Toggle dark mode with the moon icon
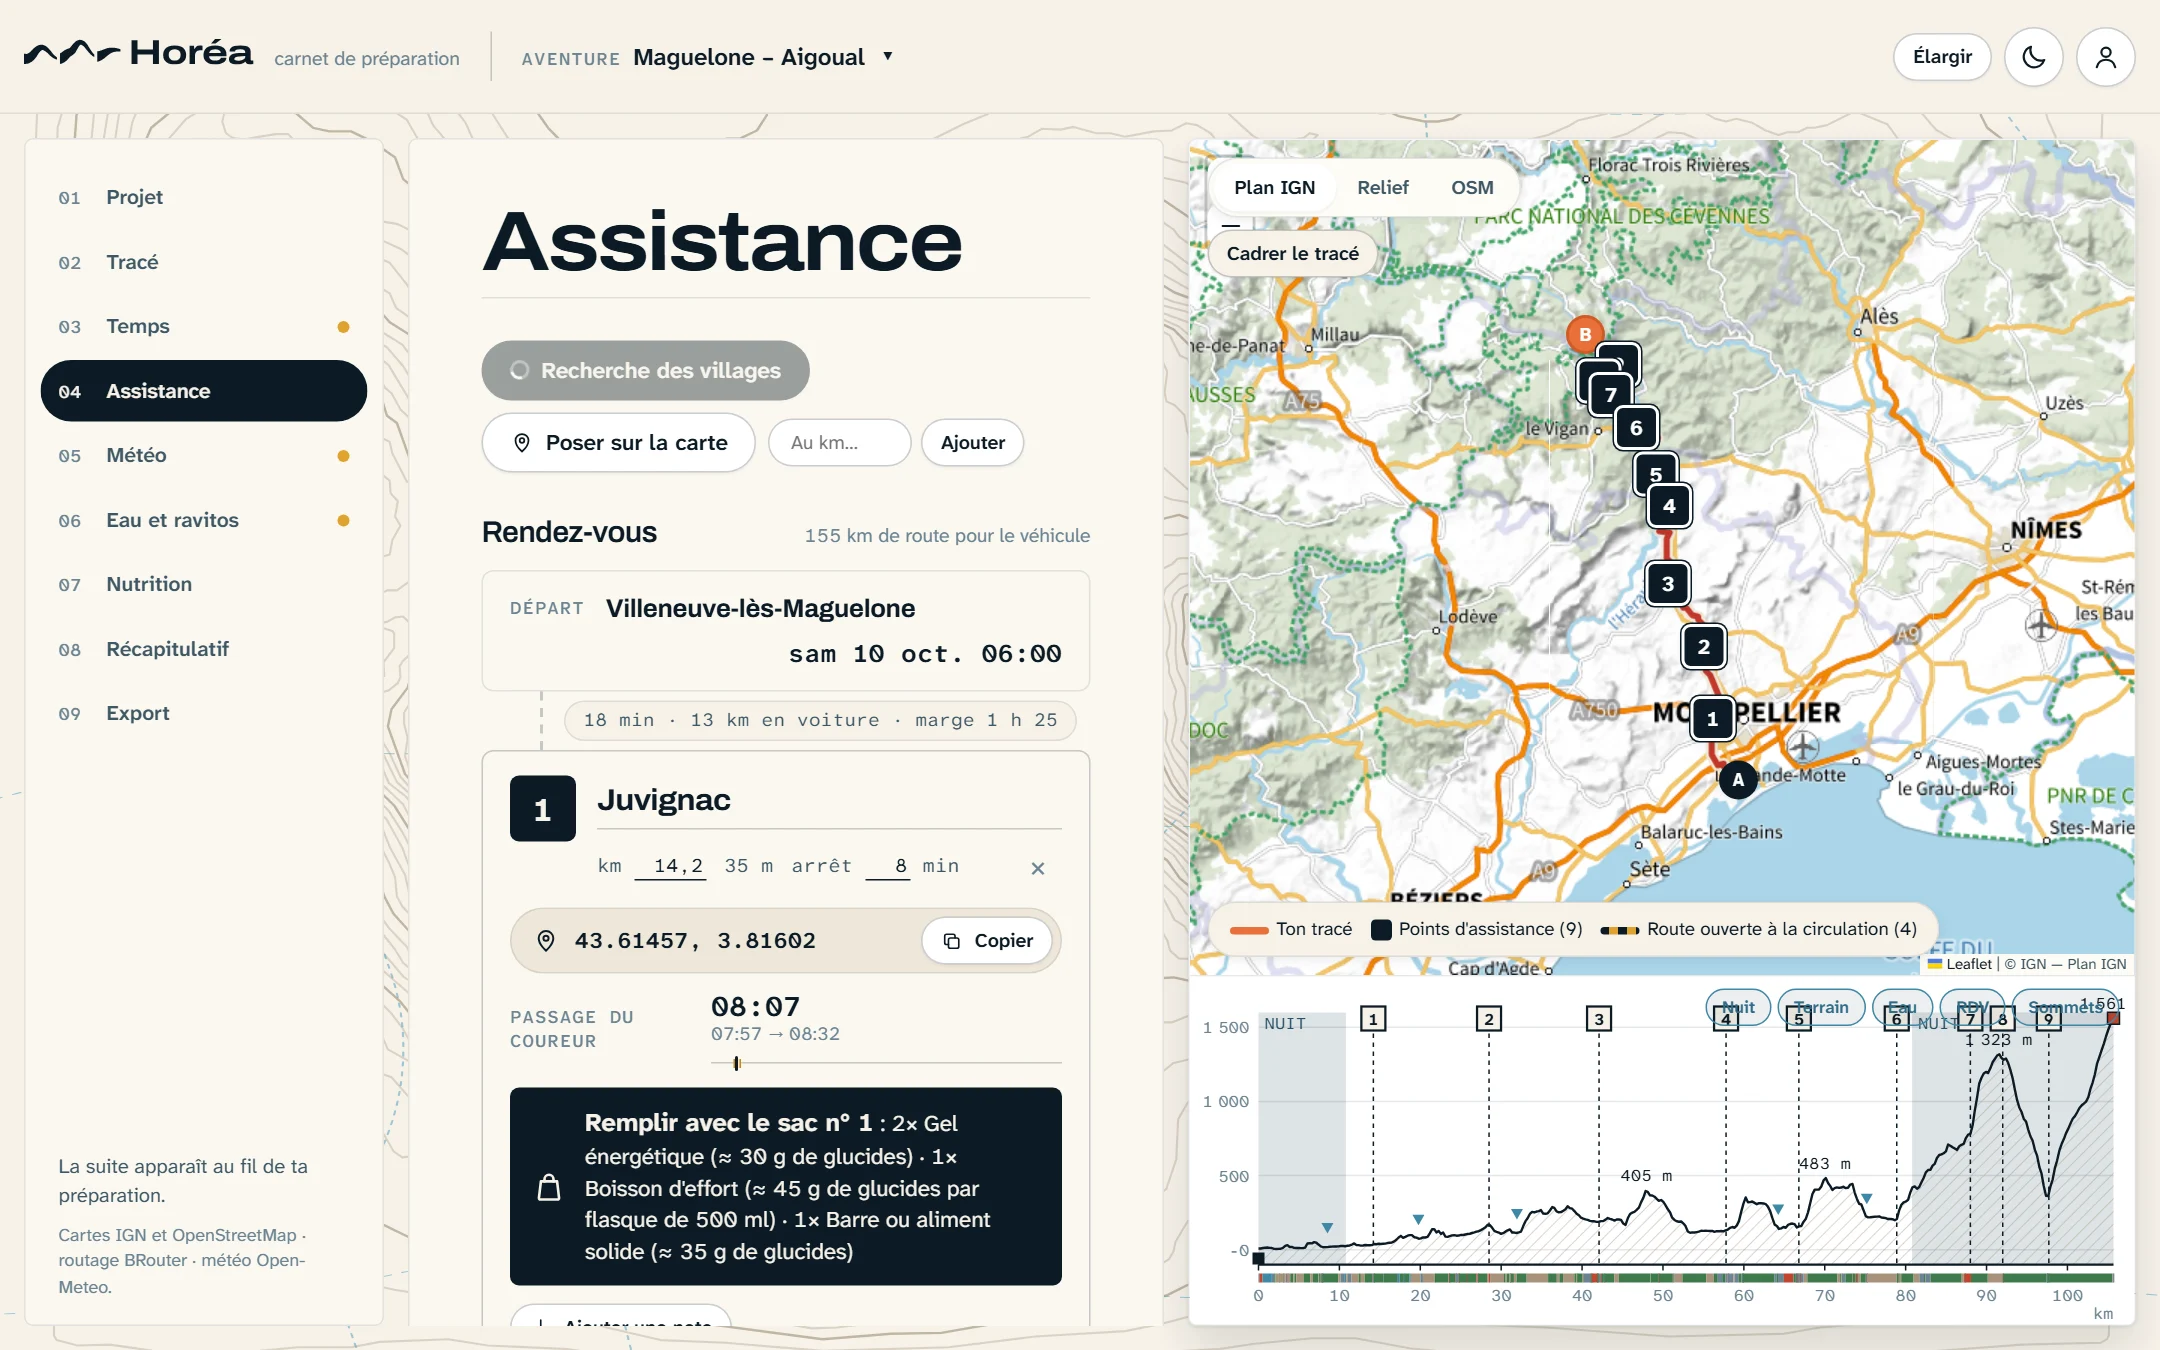 (x=2033, y=57)
